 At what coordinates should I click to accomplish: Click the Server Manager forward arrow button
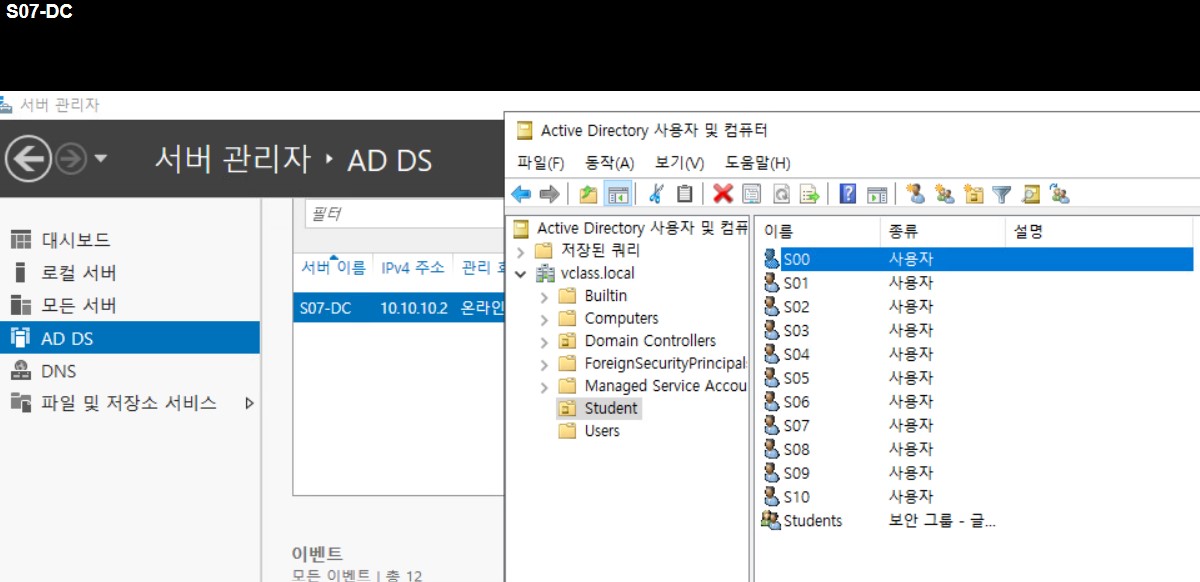pos(71,159)
